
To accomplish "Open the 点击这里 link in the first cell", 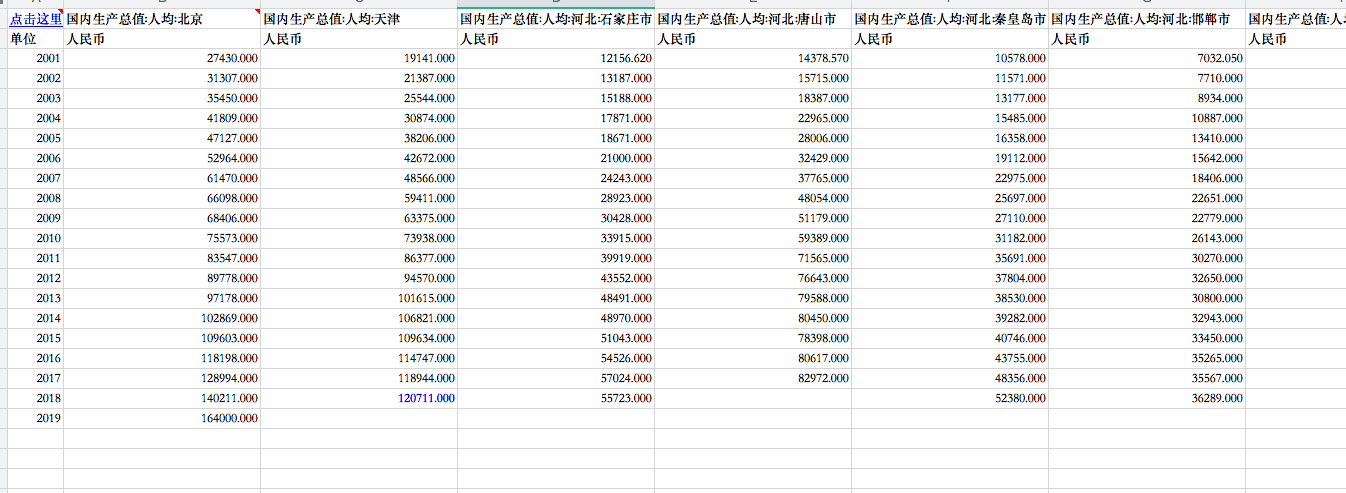I will click(x=36, y=18).
